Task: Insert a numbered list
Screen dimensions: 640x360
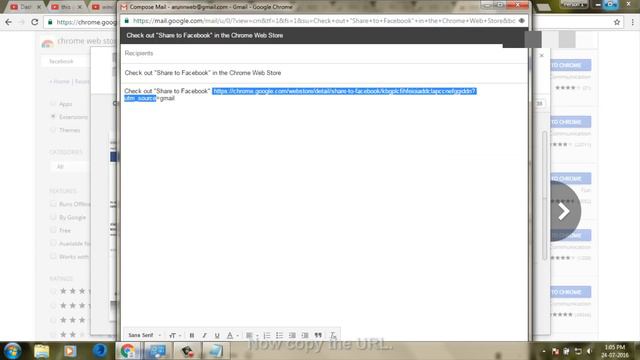Action: (267, 336)
